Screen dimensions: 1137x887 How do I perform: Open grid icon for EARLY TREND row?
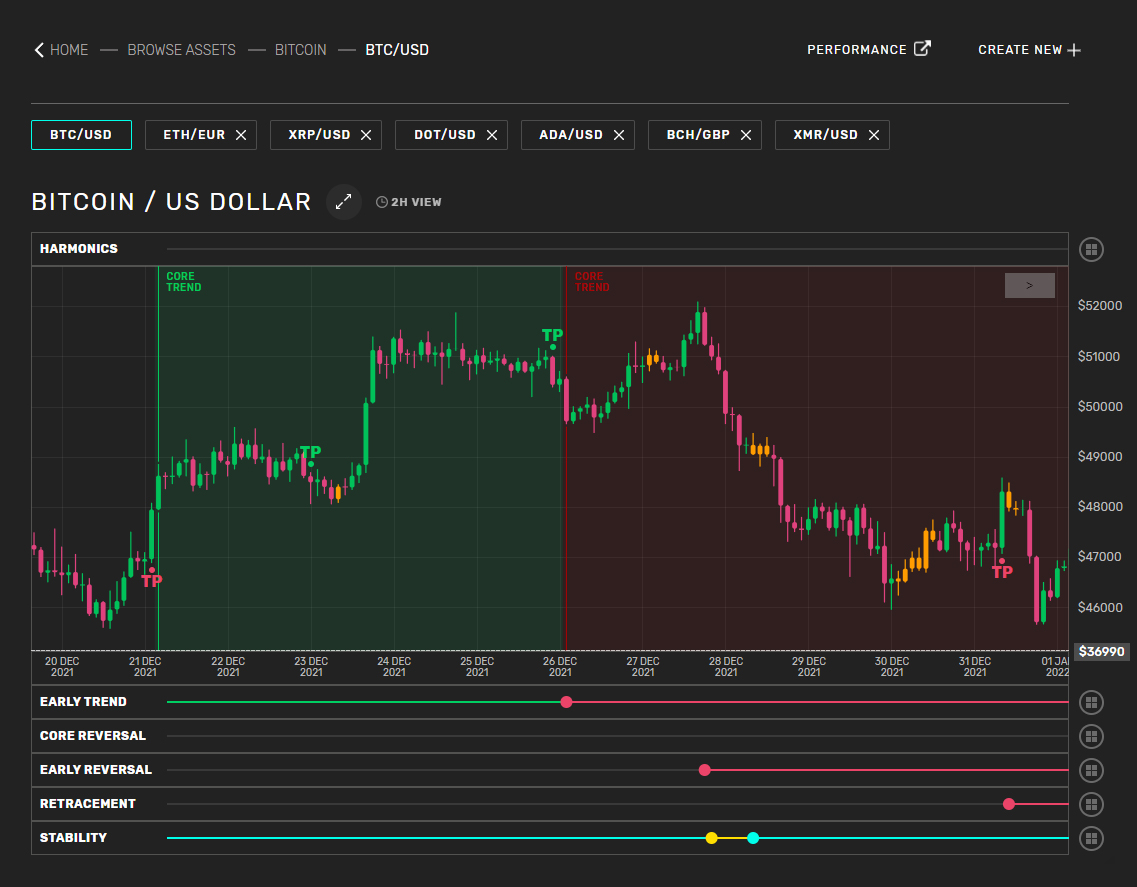(x=1091, y=702)
